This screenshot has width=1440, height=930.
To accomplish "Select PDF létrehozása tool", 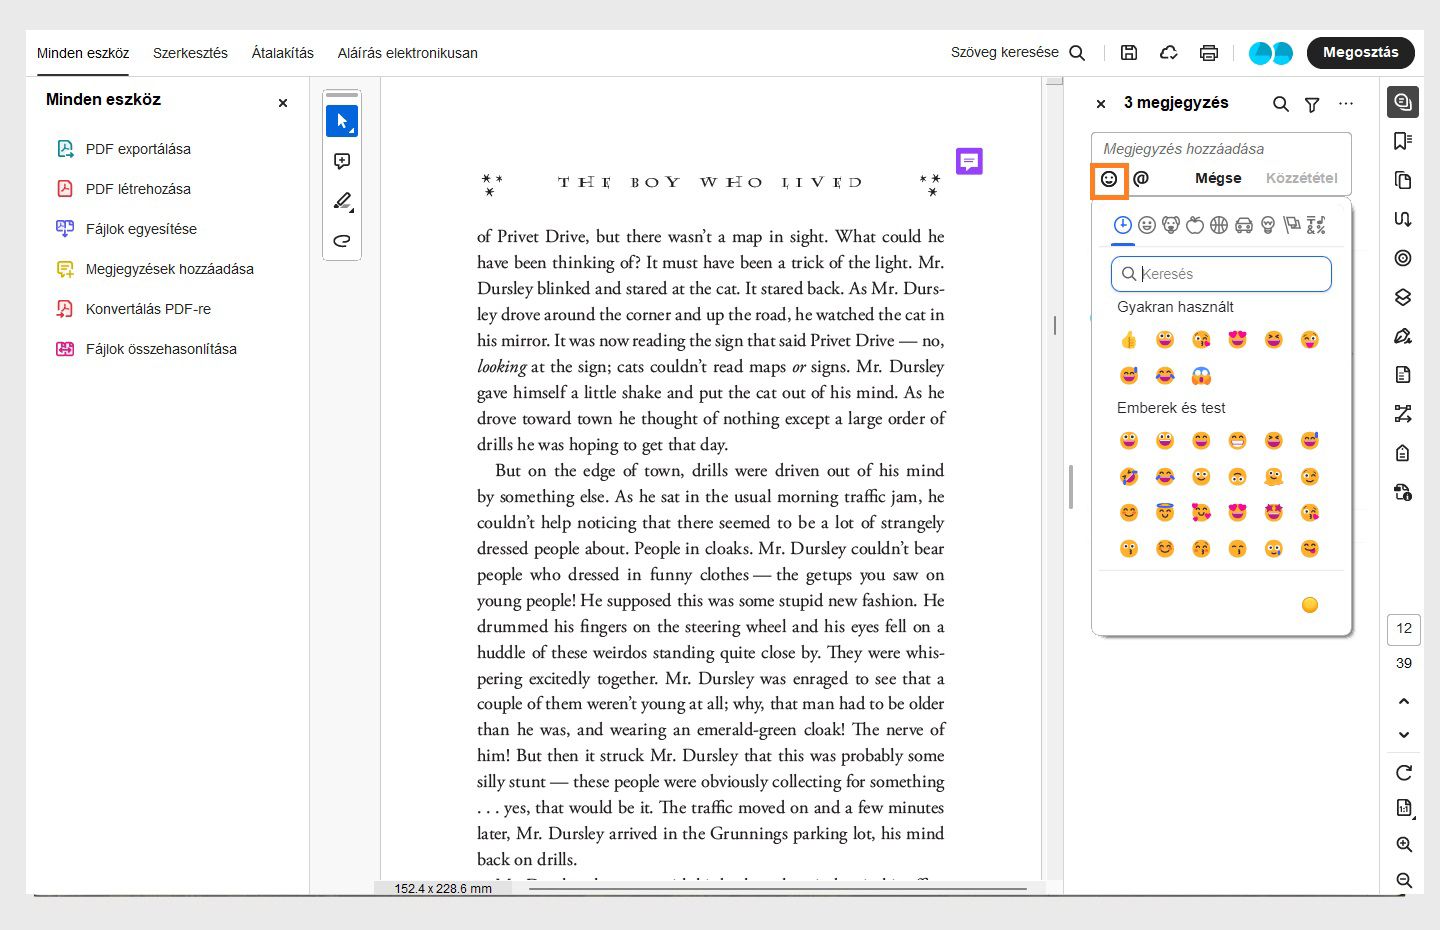I will coord(123,189).
